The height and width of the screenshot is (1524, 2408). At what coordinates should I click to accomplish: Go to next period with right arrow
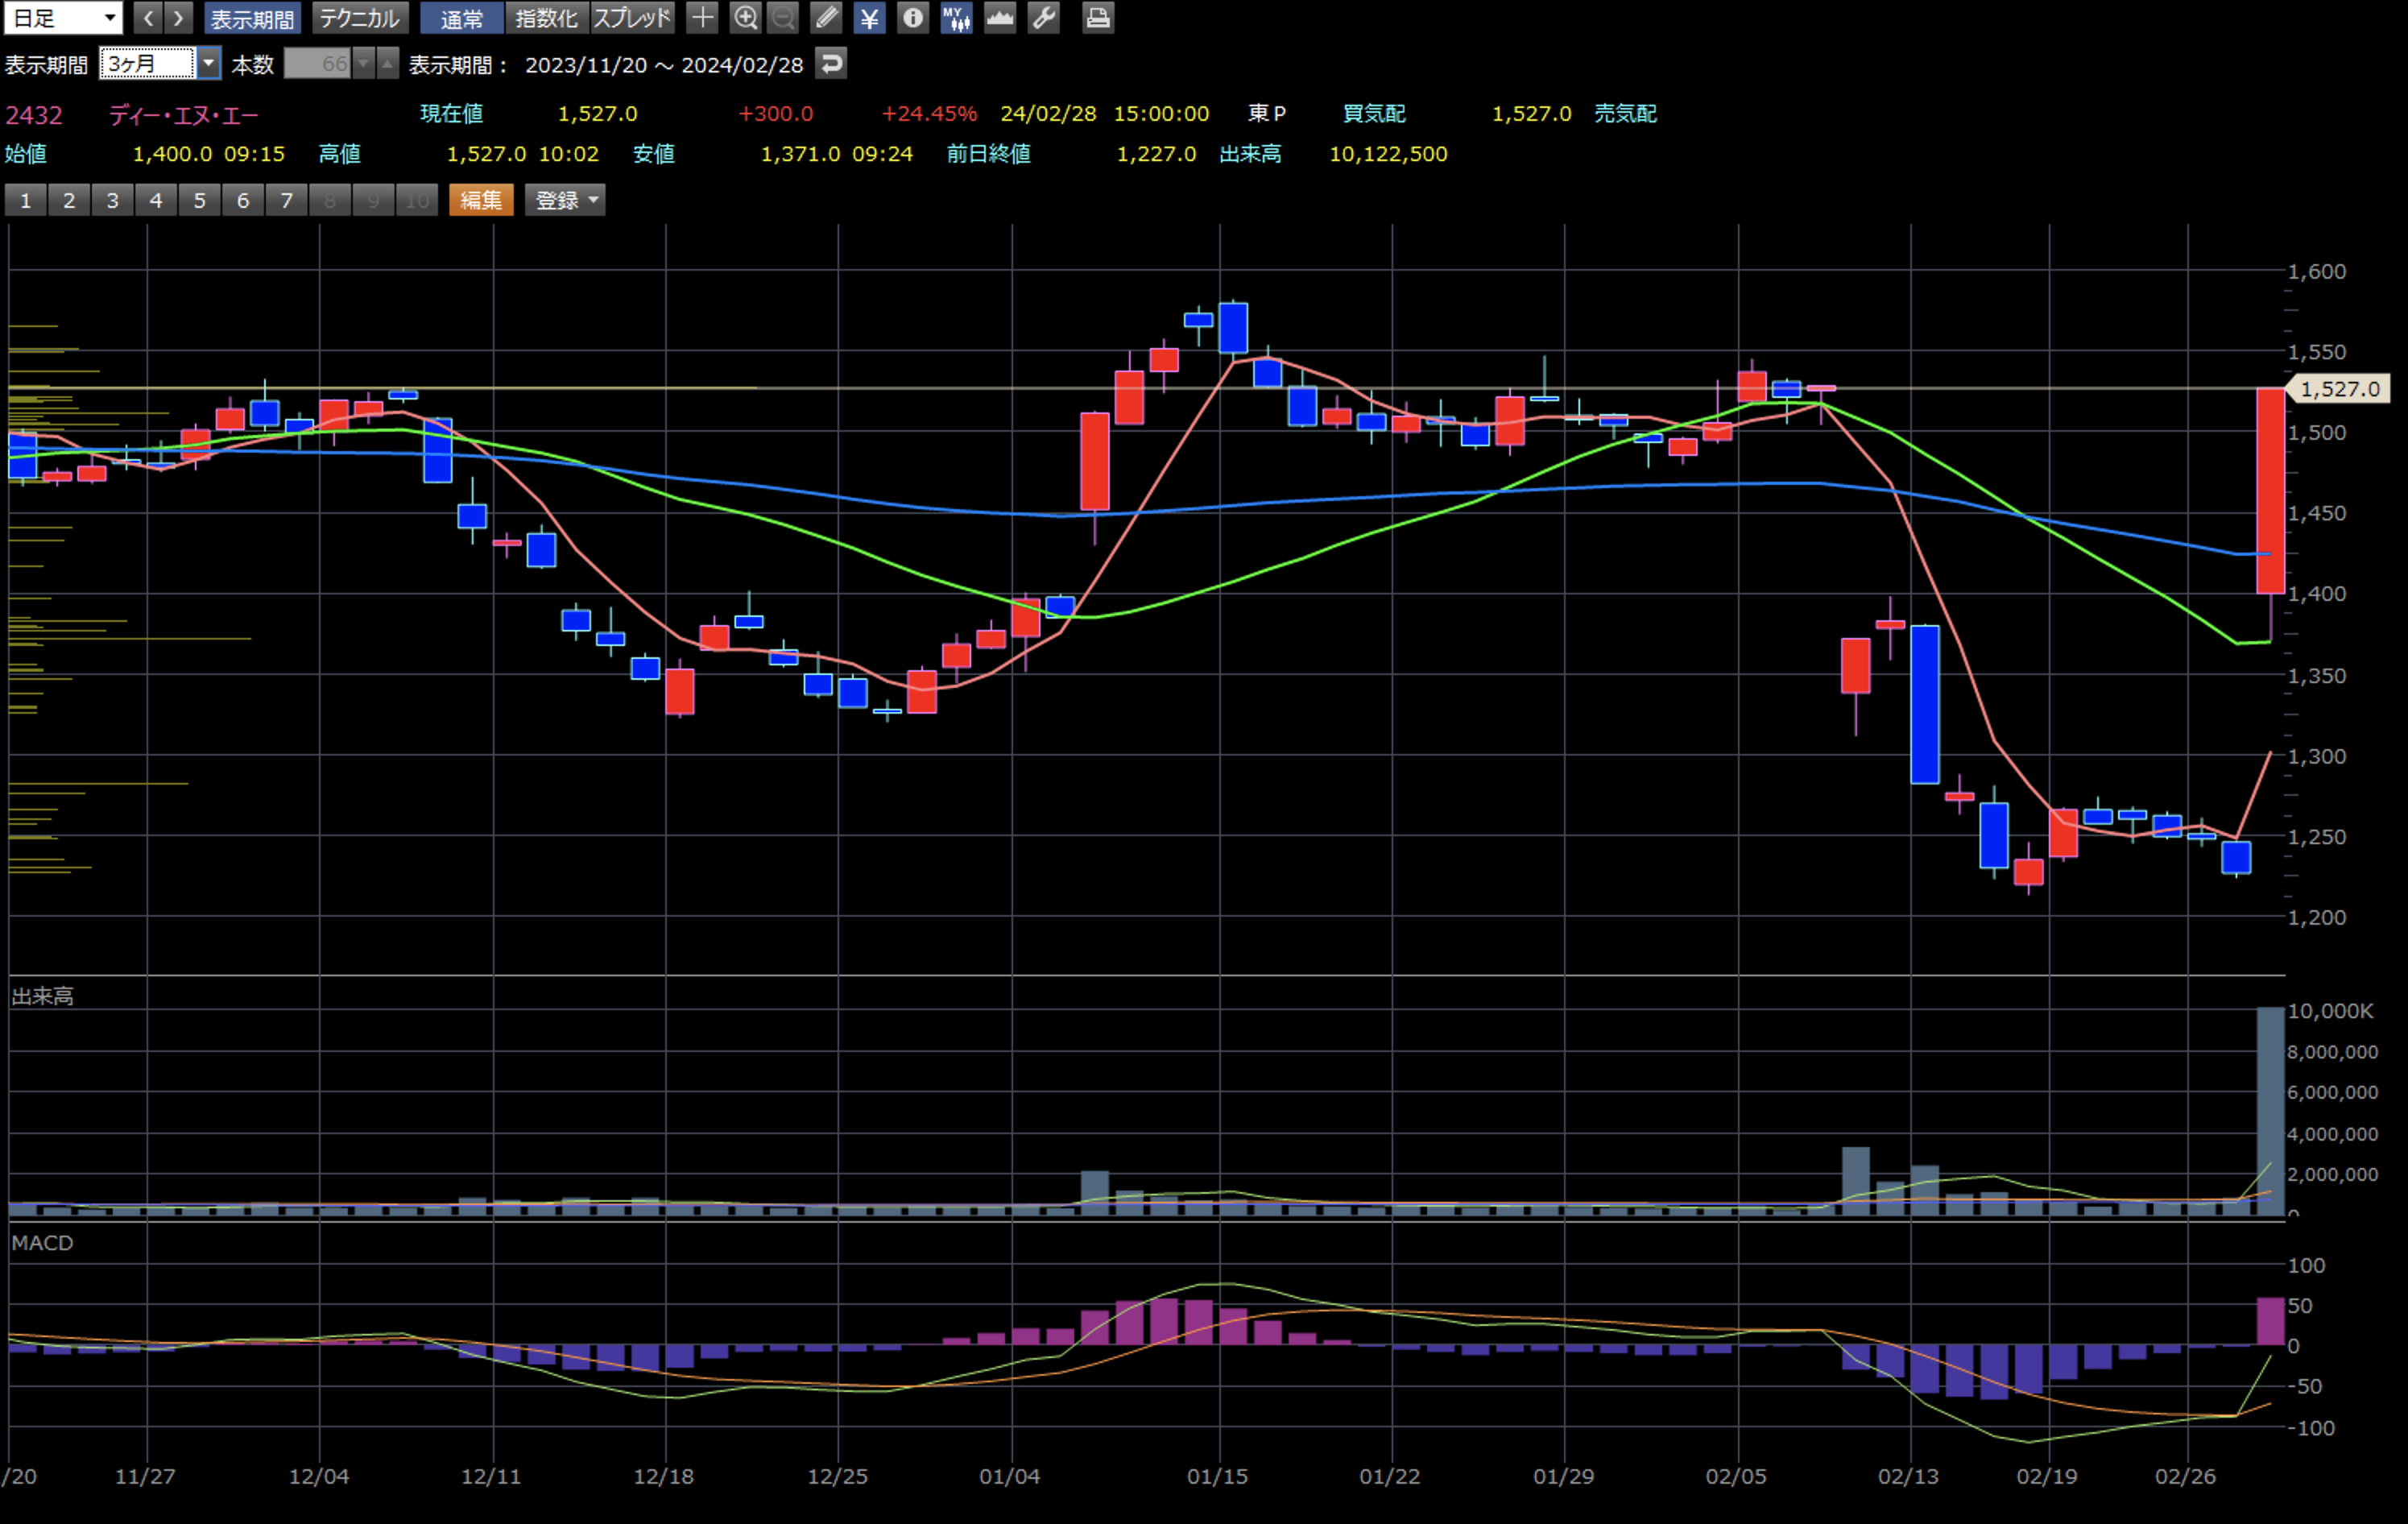click(x=178, y=17)
